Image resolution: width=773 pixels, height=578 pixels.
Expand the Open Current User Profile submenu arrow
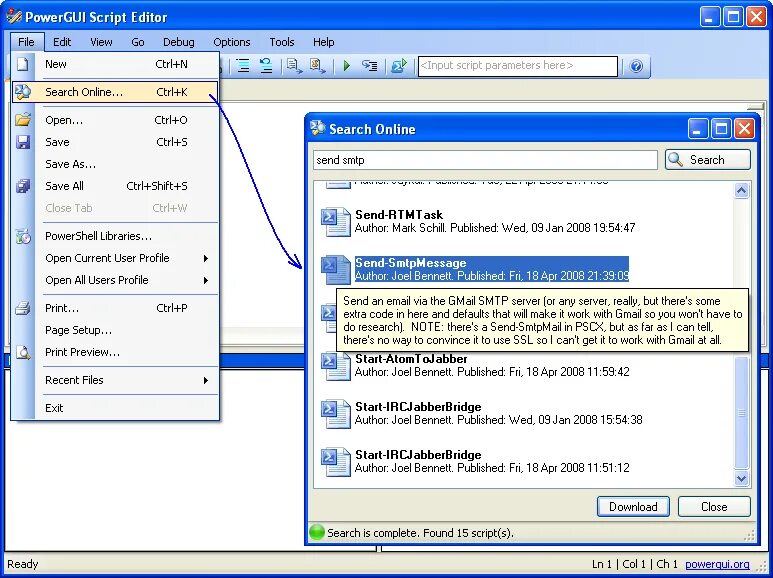click(206, 258)
